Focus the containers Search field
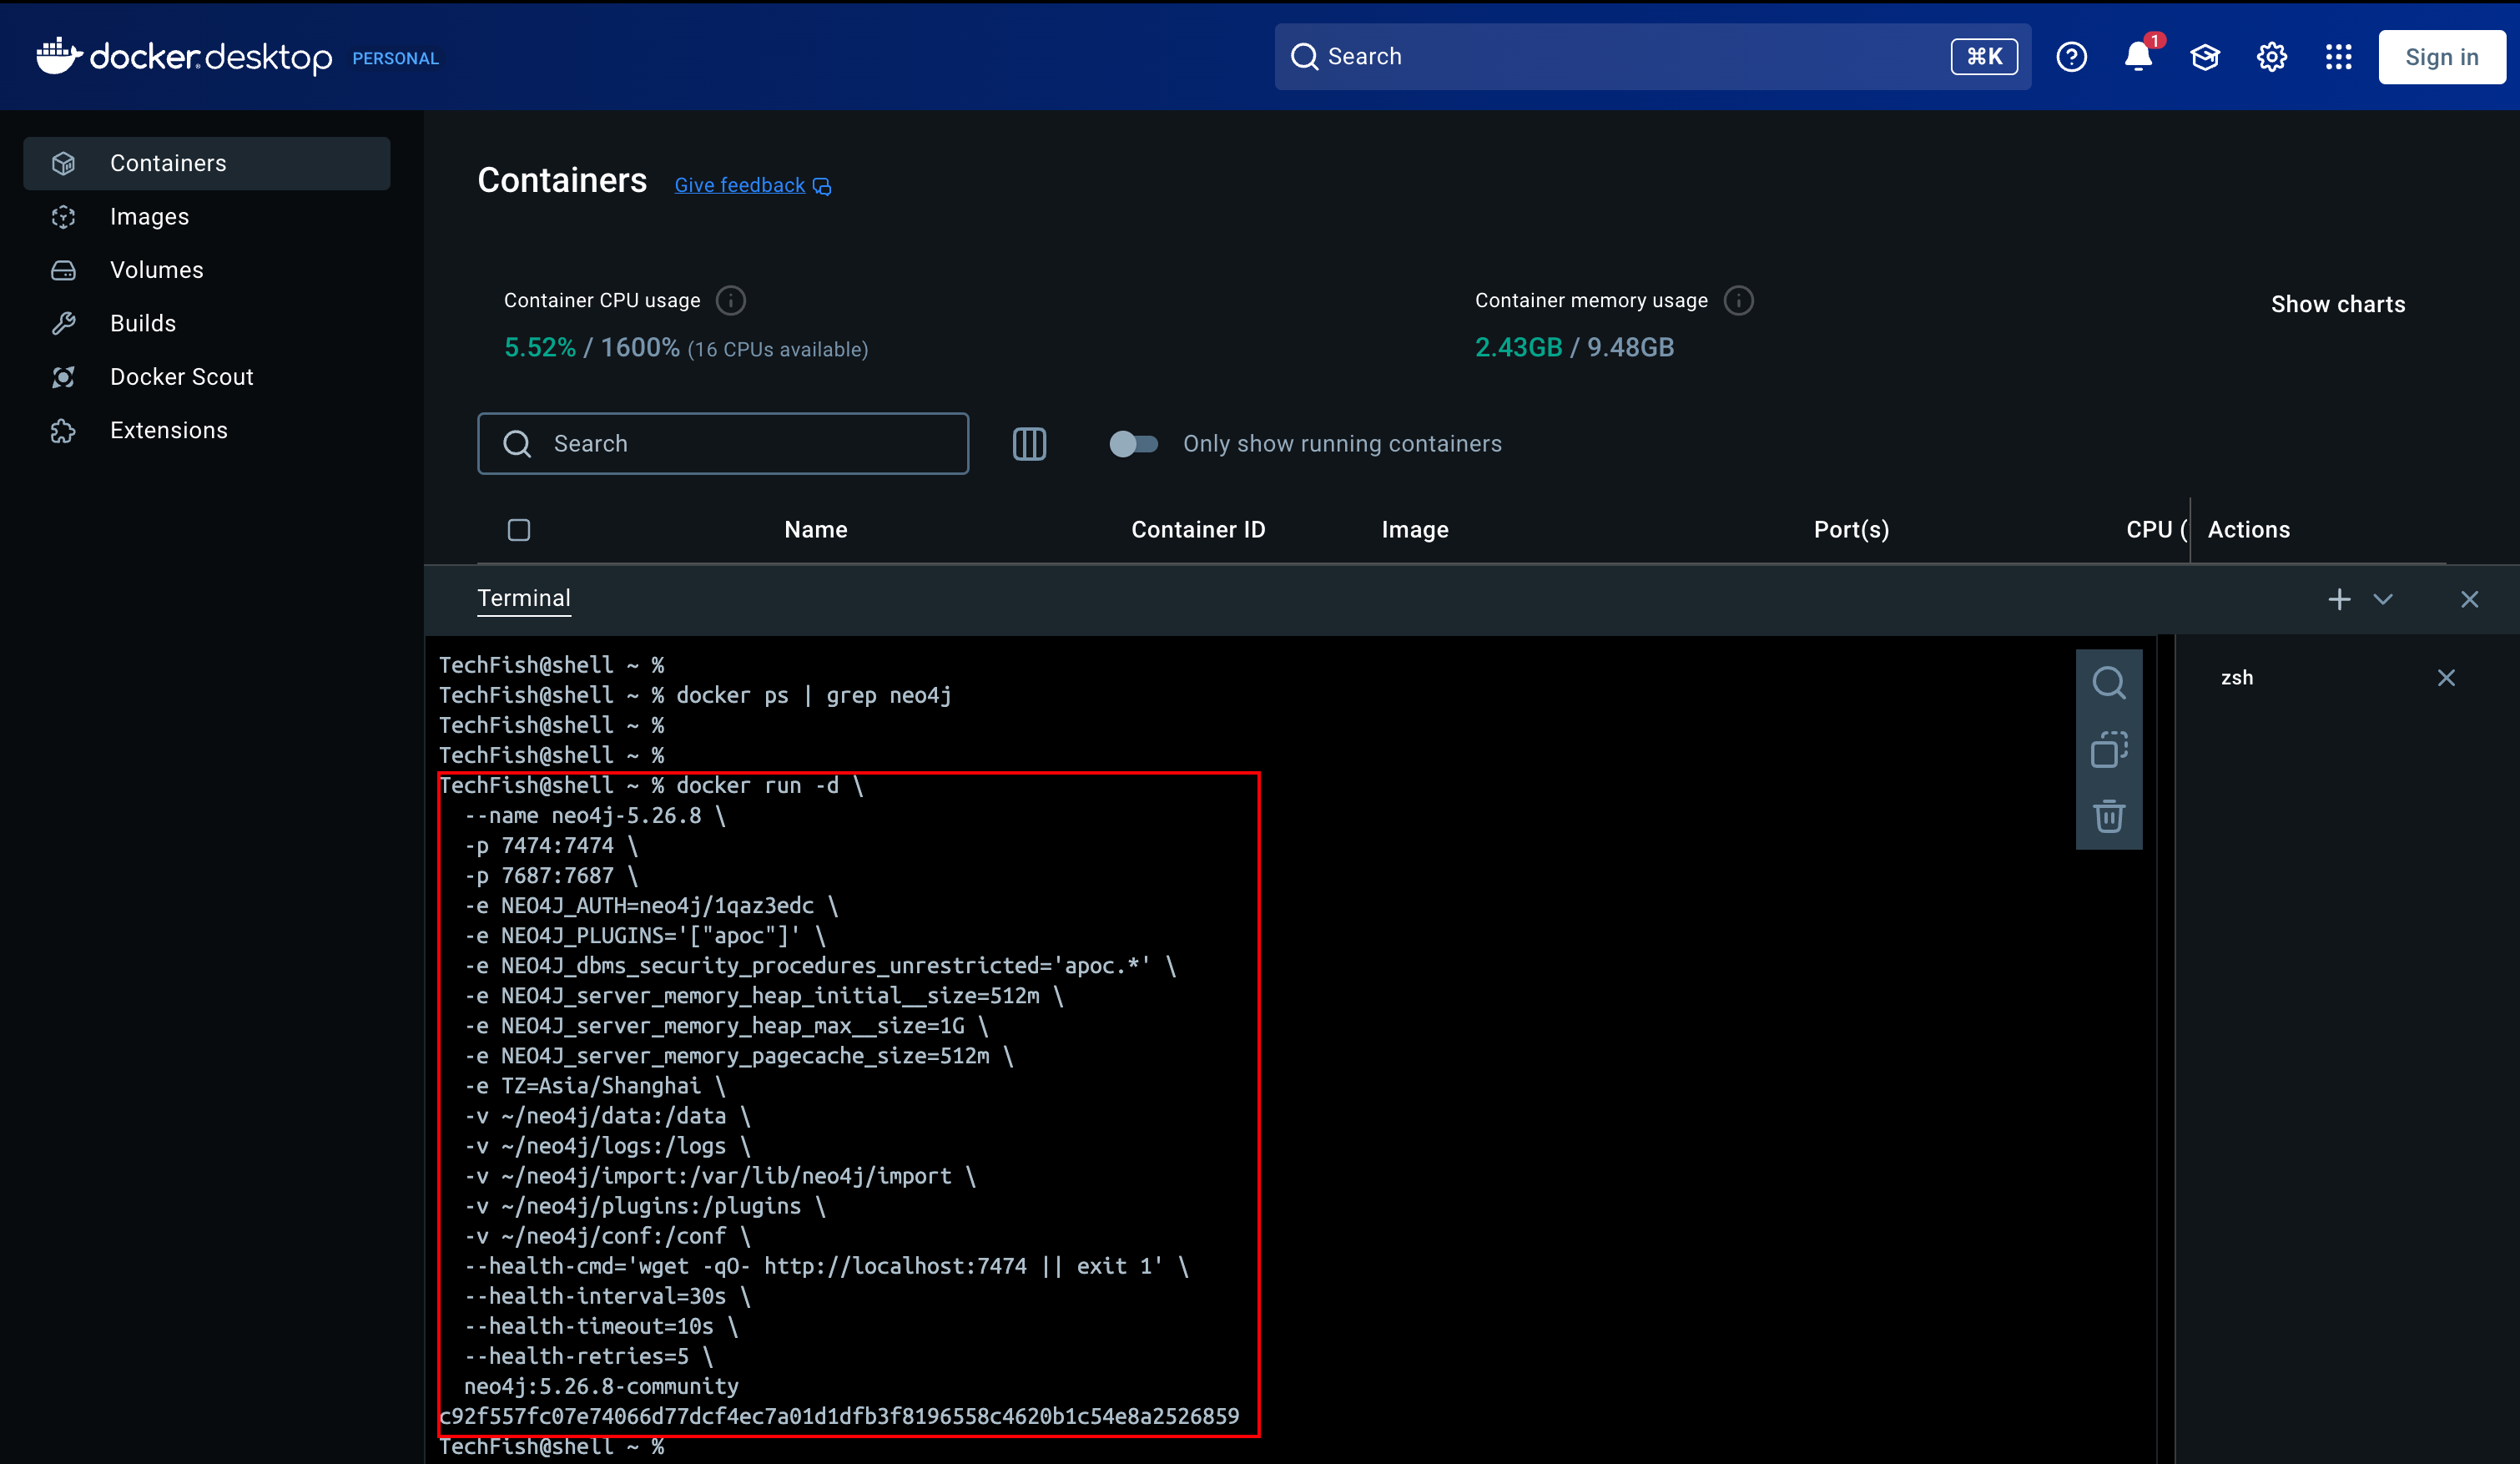Viewport: 2520px width, 1464px height. tap(723, 443)
